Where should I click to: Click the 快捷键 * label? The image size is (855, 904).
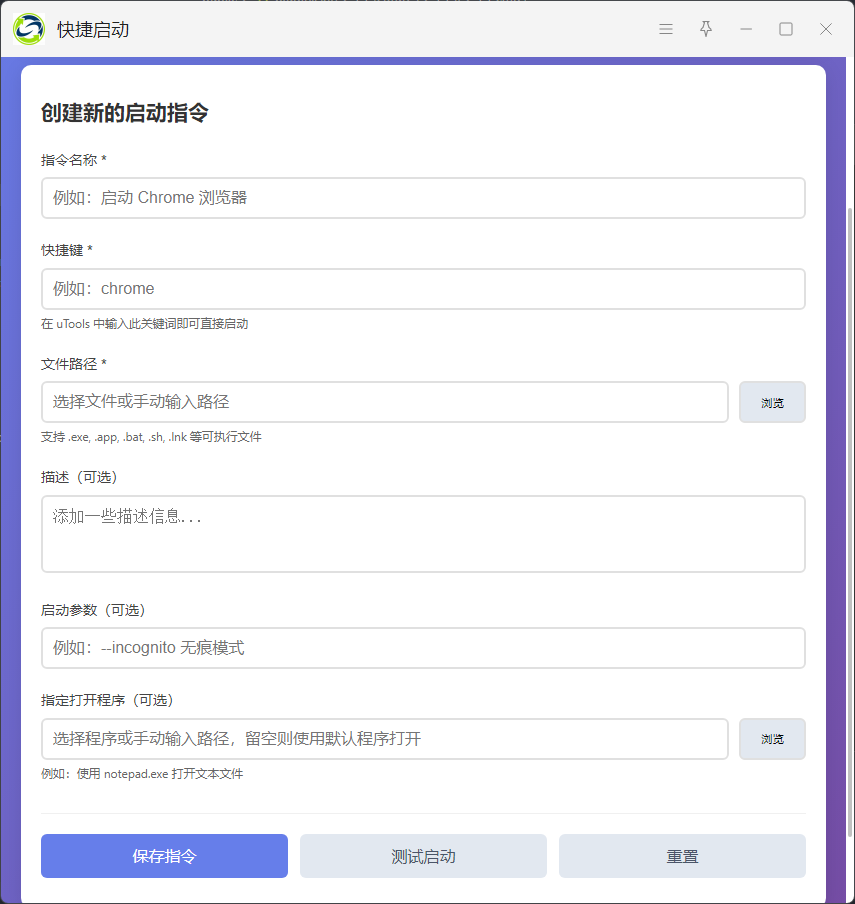coord(67,250)
